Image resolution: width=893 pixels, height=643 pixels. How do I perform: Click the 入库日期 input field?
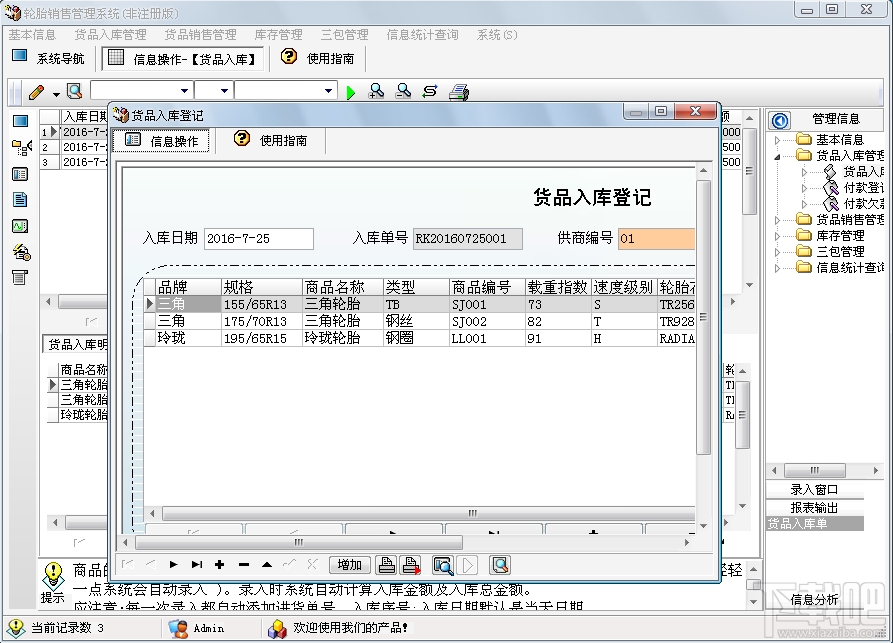tap(259, 239)
